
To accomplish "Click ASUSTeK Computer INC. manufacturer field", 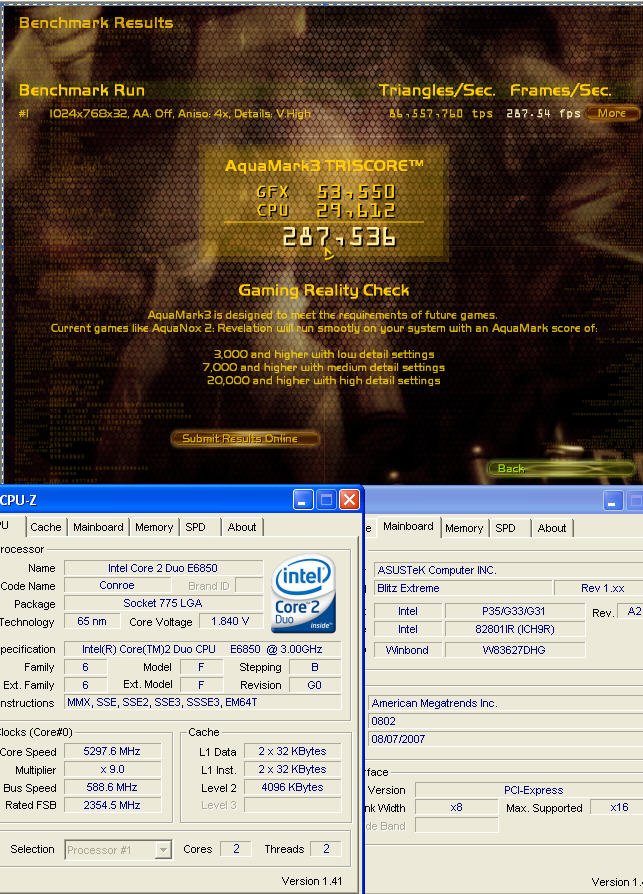I will click(508, 570).
